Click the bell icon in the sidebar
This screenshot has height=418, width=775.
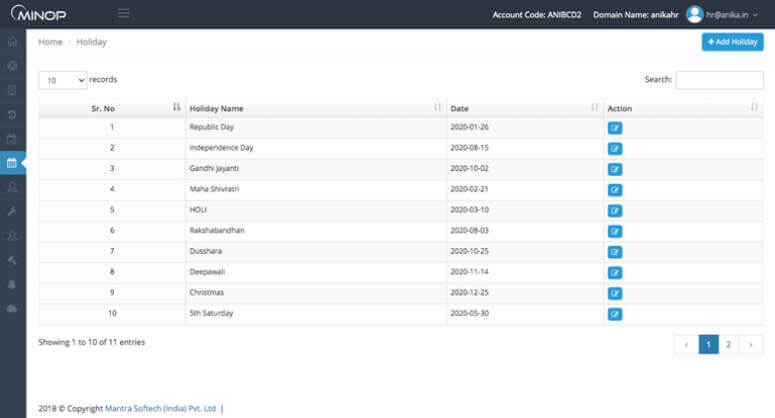click(12, 284)
